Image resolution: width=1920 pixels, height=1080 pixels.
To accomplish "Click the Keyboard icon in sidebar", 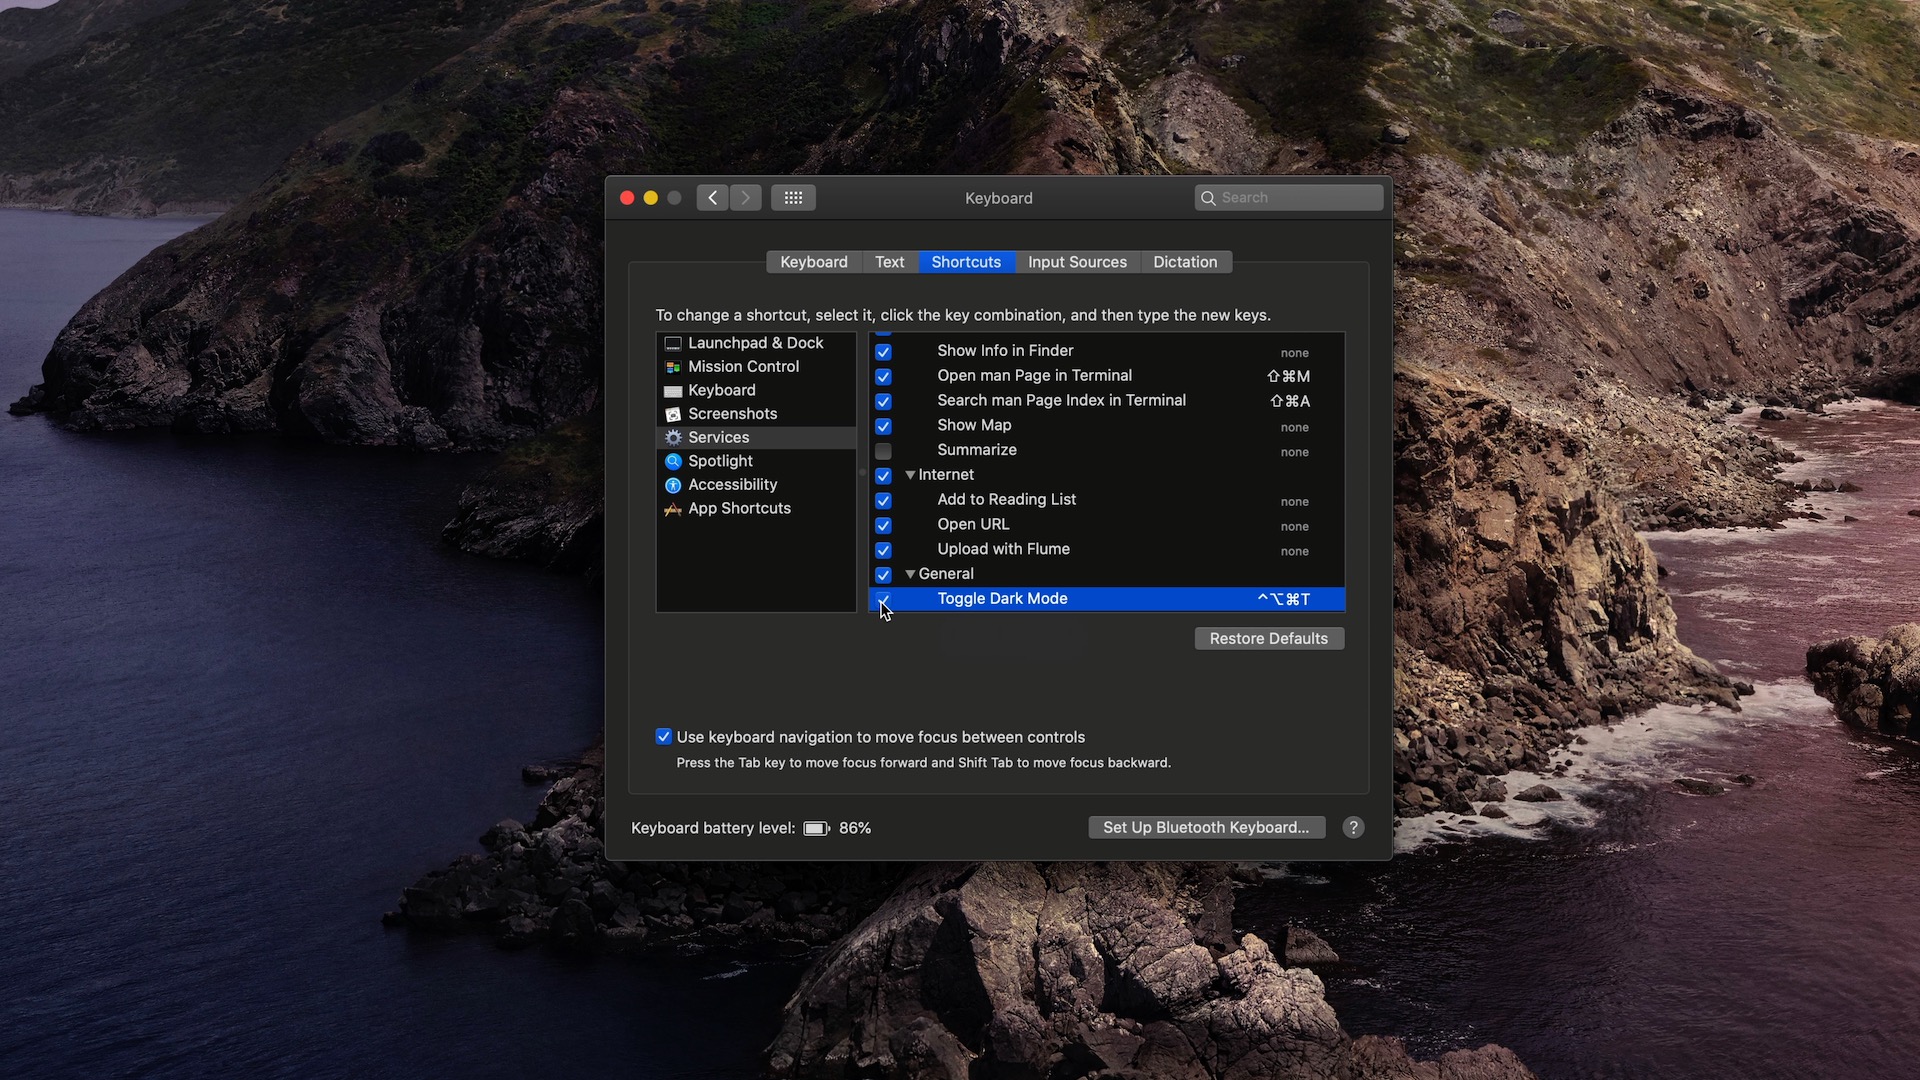I will pyautogui.click(x=672, y=390).
